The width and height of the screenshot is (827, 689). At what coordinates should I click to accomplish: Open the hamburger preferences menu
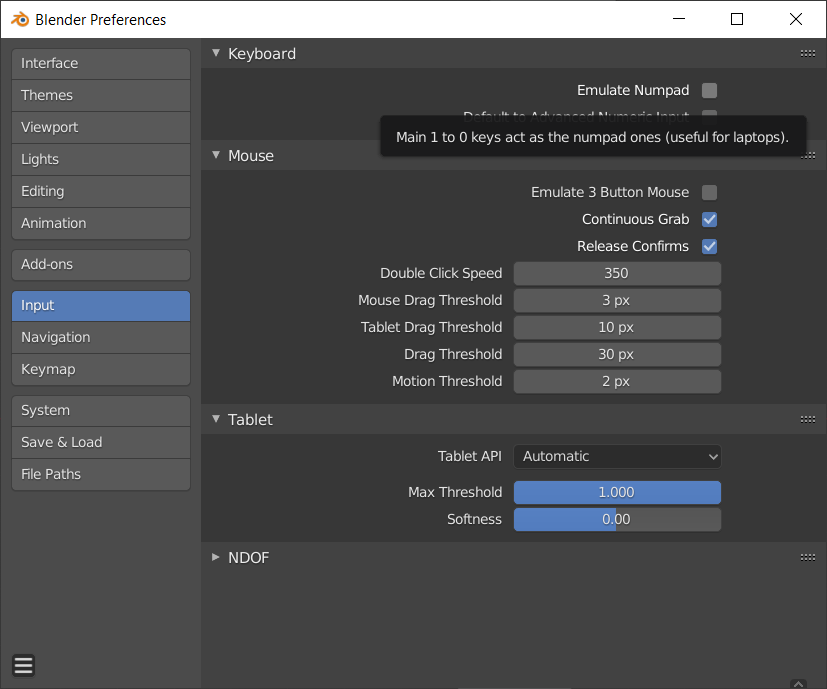pyautogui.click(x=23, y=665)
